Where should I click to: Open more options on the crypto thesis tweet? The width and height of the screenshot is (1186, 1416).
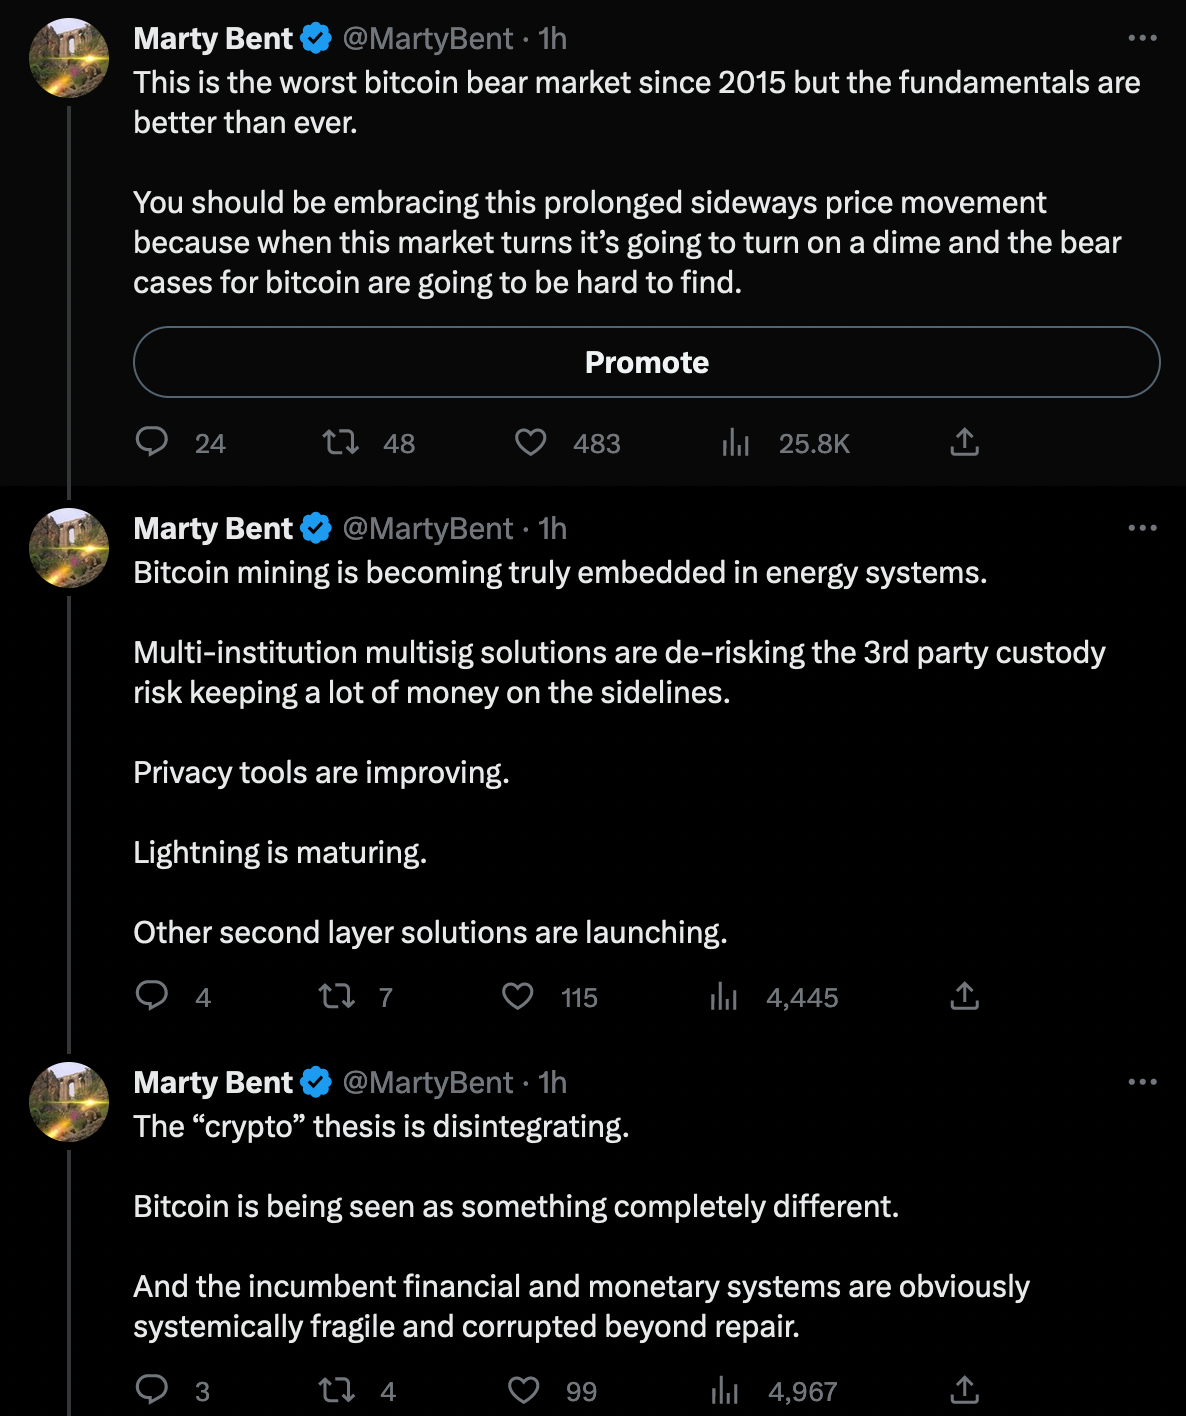click(x=1142, y=1082)
